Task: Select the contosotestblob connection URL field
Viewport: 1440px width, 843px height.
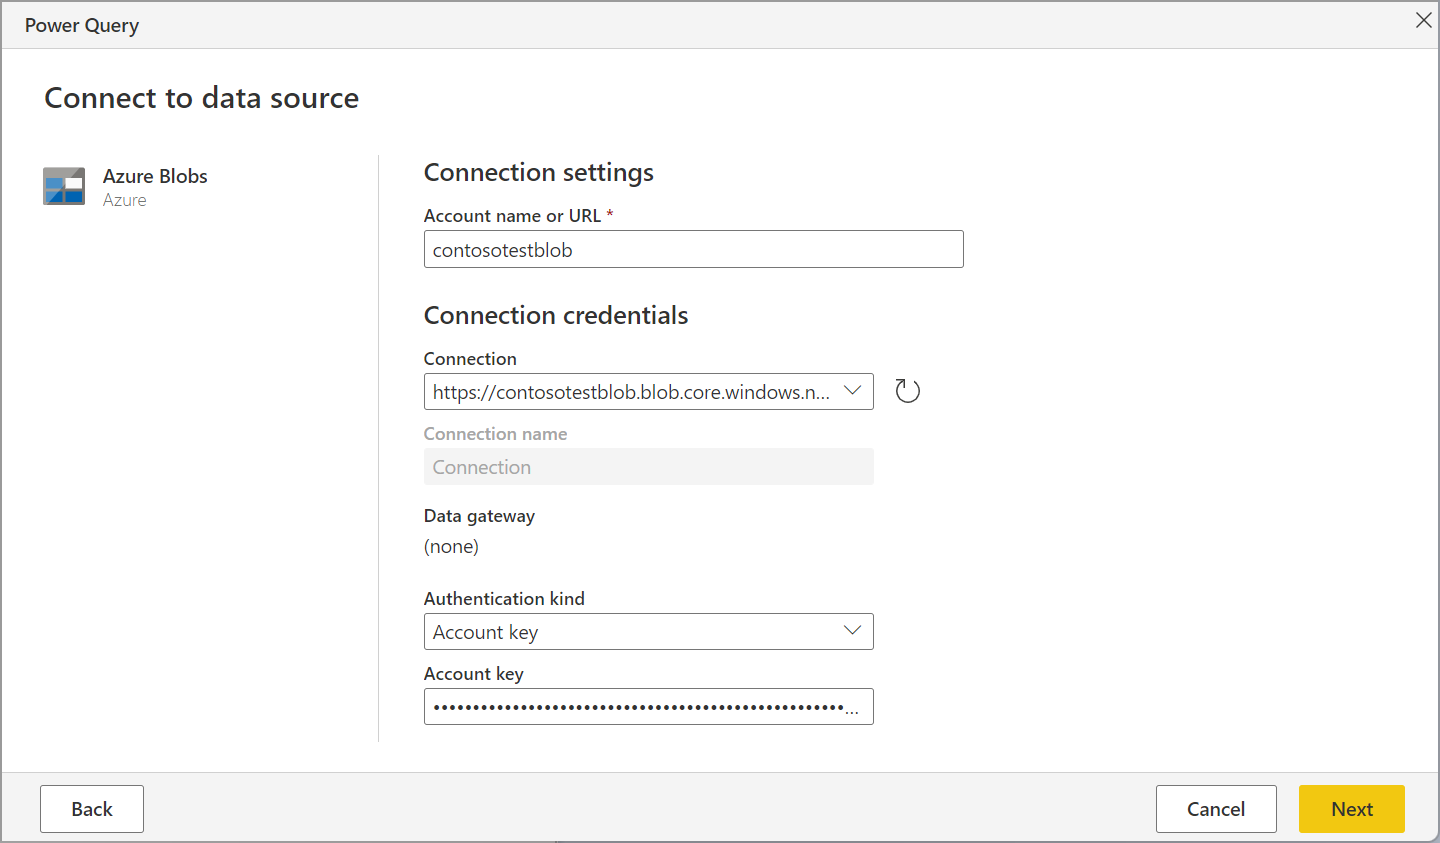Action: 630,392
